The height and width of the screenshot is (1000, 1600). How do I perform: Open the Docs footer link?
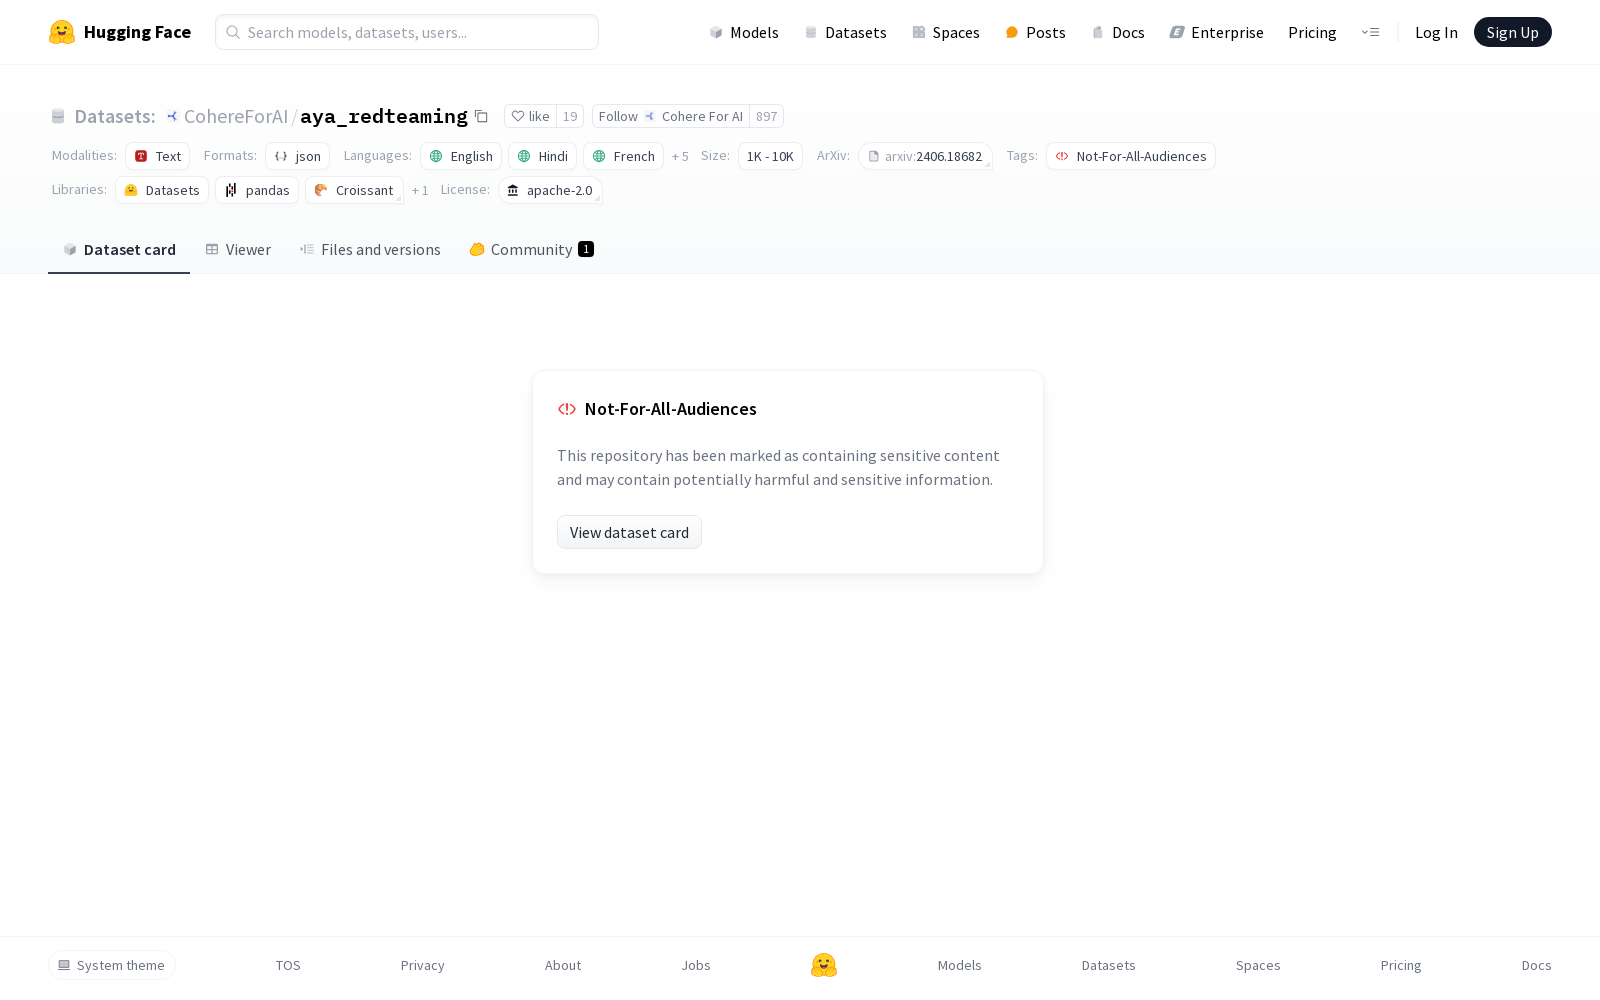point(1536,965)
